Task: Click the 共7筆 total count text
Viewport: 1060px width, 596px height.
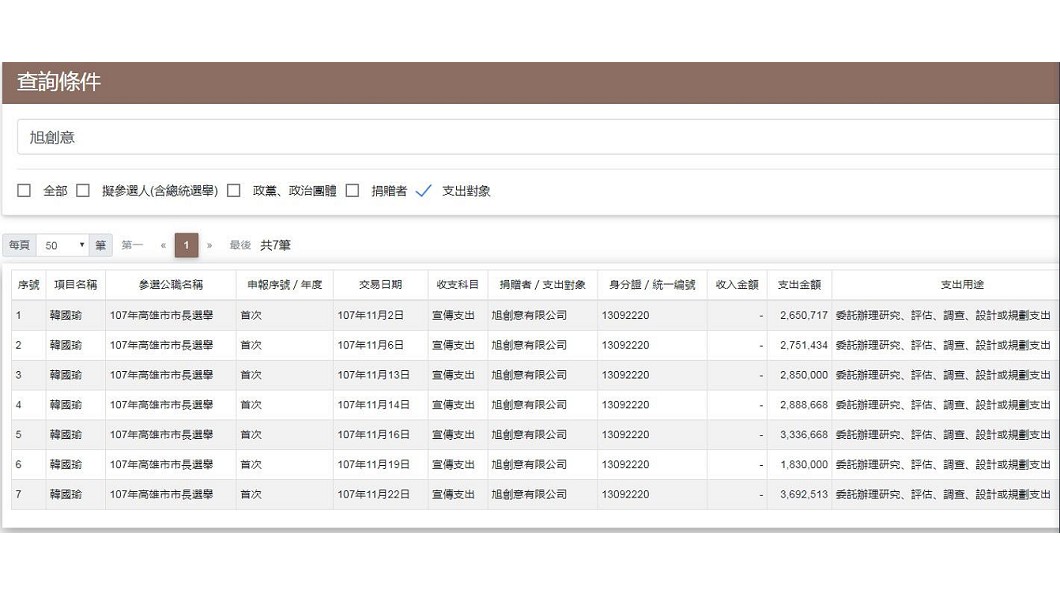Action: point(275,245)
